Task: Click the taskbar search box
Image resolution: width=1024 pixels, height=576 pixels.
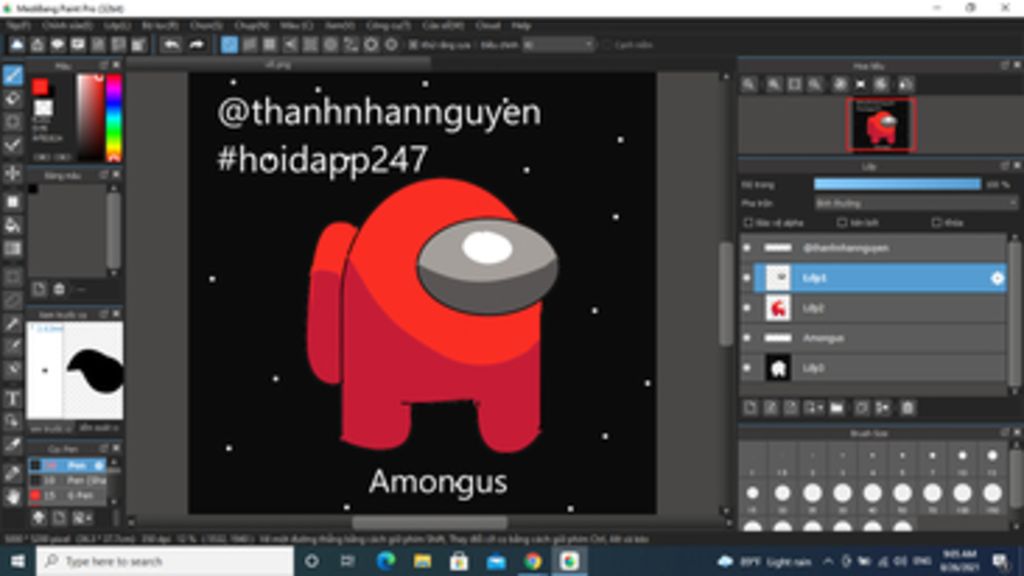Action: 165,561
